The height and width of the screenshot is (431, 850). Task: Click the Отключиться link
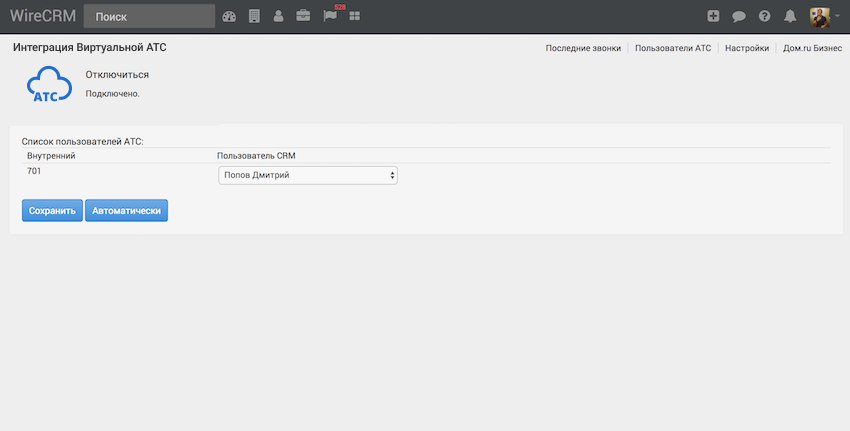(x=118, y=75)
